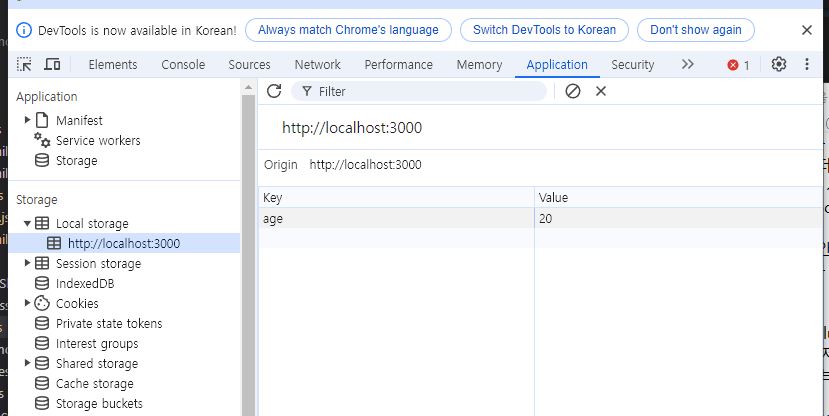Clear all storage entries icon

[x=573, y=91]
